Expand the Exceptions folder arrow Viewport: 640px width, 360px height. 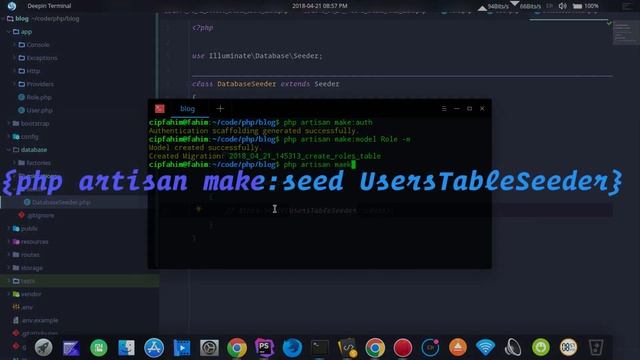[x=14, y=58]
